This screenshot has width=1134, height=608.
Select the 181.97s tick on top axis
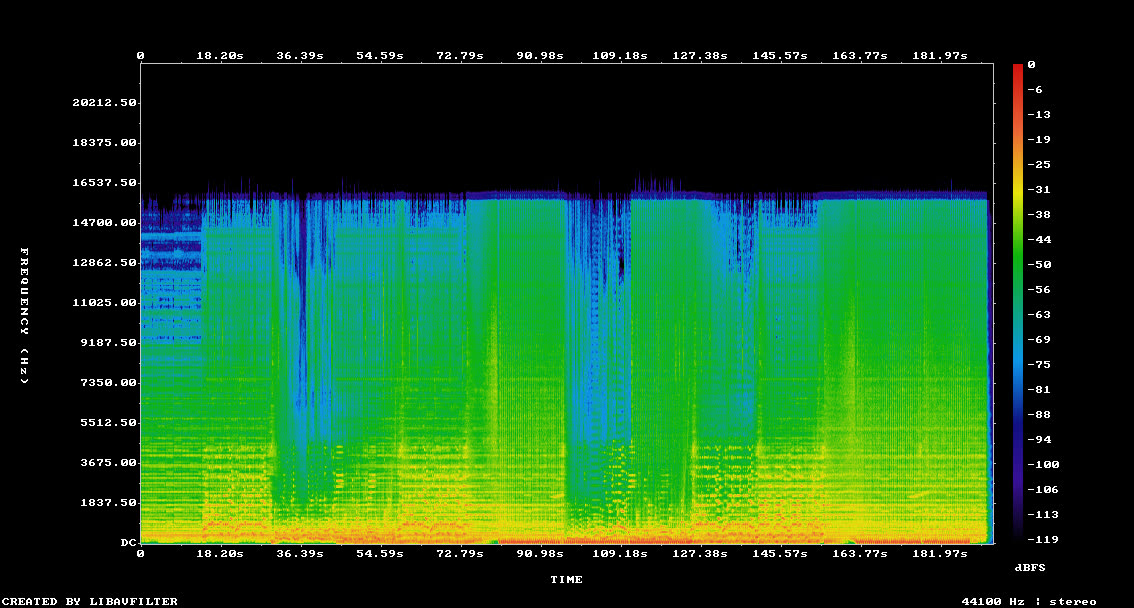pyautogui.click(x=939, y=56)
